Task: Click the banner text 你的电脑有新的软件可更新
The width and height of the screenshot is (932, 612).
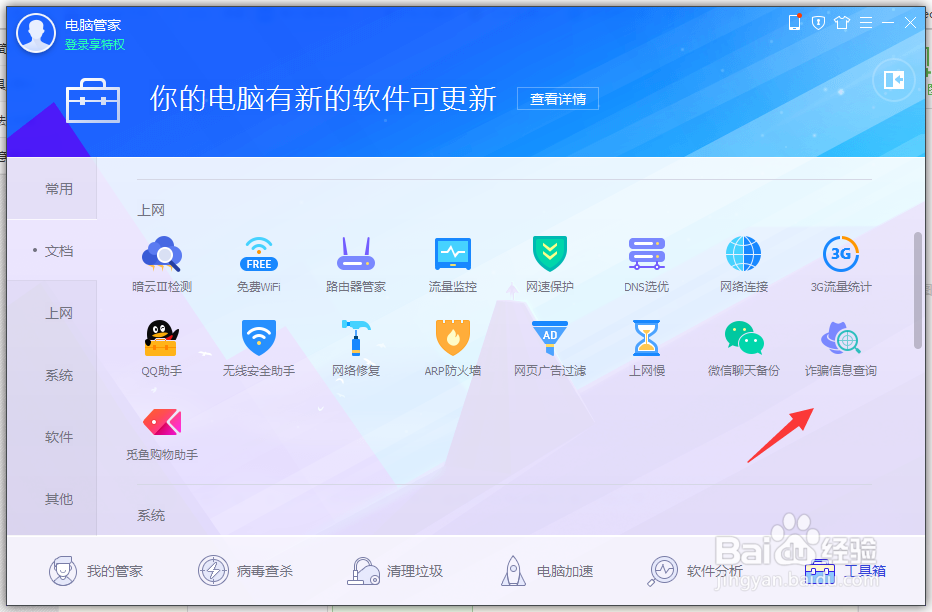Action: point(323,99)
